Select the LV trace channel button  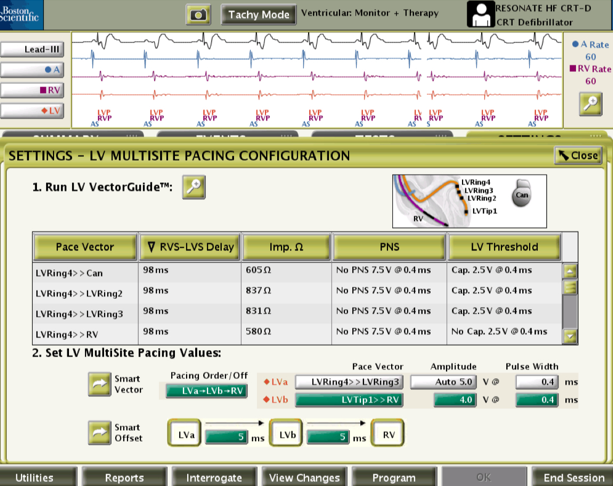click(x=32, y=110)
